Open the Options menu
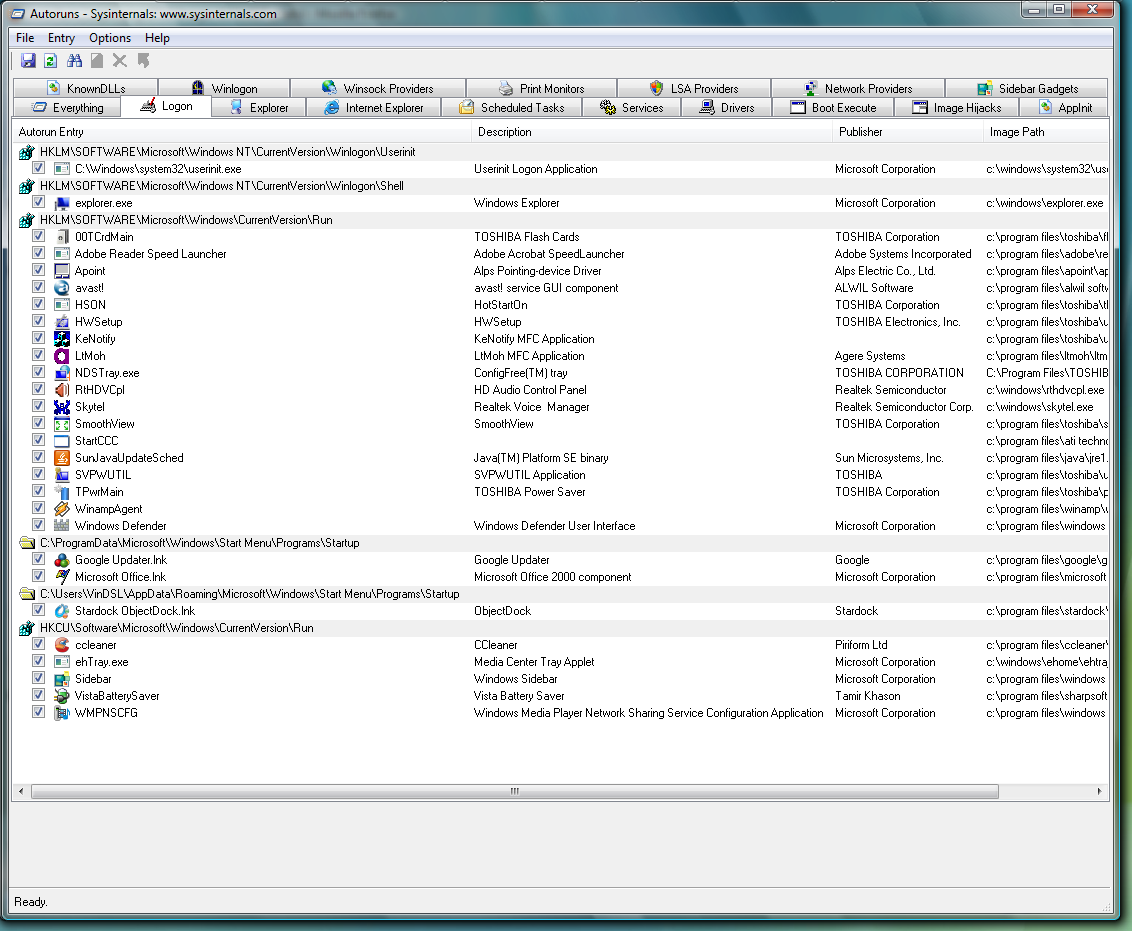The height and width of the screenshot is (931, 1132). 110,38
